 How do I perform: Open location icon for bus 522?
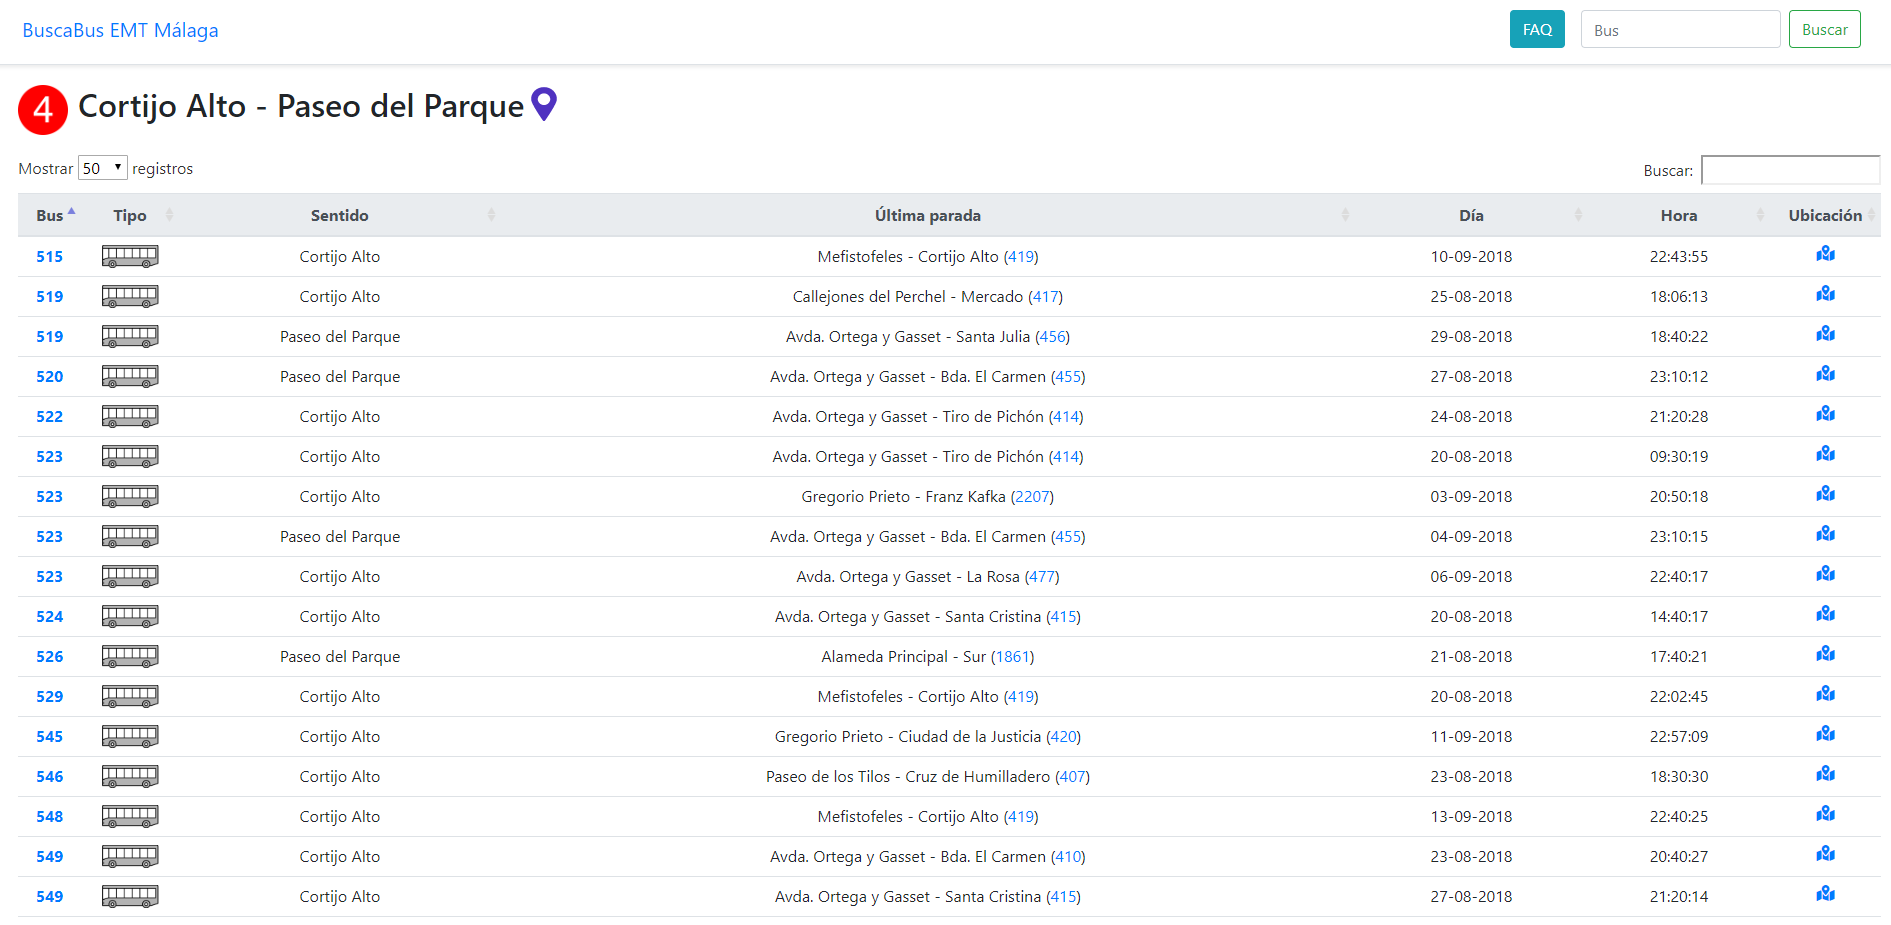[1825, 414]
